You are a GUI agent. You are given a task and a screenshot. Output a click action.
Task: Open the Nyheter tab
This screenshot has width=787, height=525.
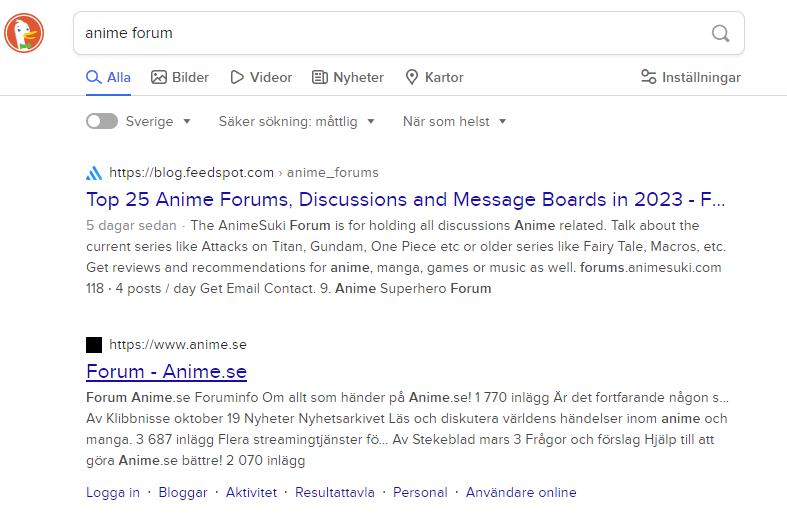(348, 77)
